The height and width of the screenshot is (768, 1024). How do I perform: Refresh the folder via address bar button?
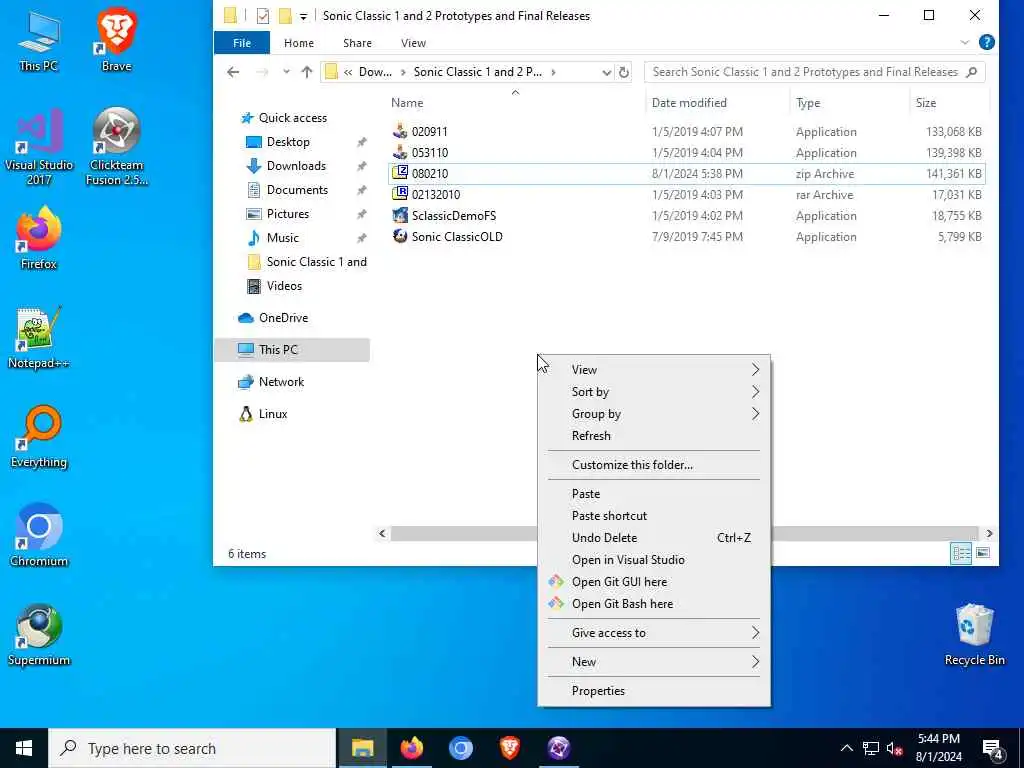tap(624, 72)
